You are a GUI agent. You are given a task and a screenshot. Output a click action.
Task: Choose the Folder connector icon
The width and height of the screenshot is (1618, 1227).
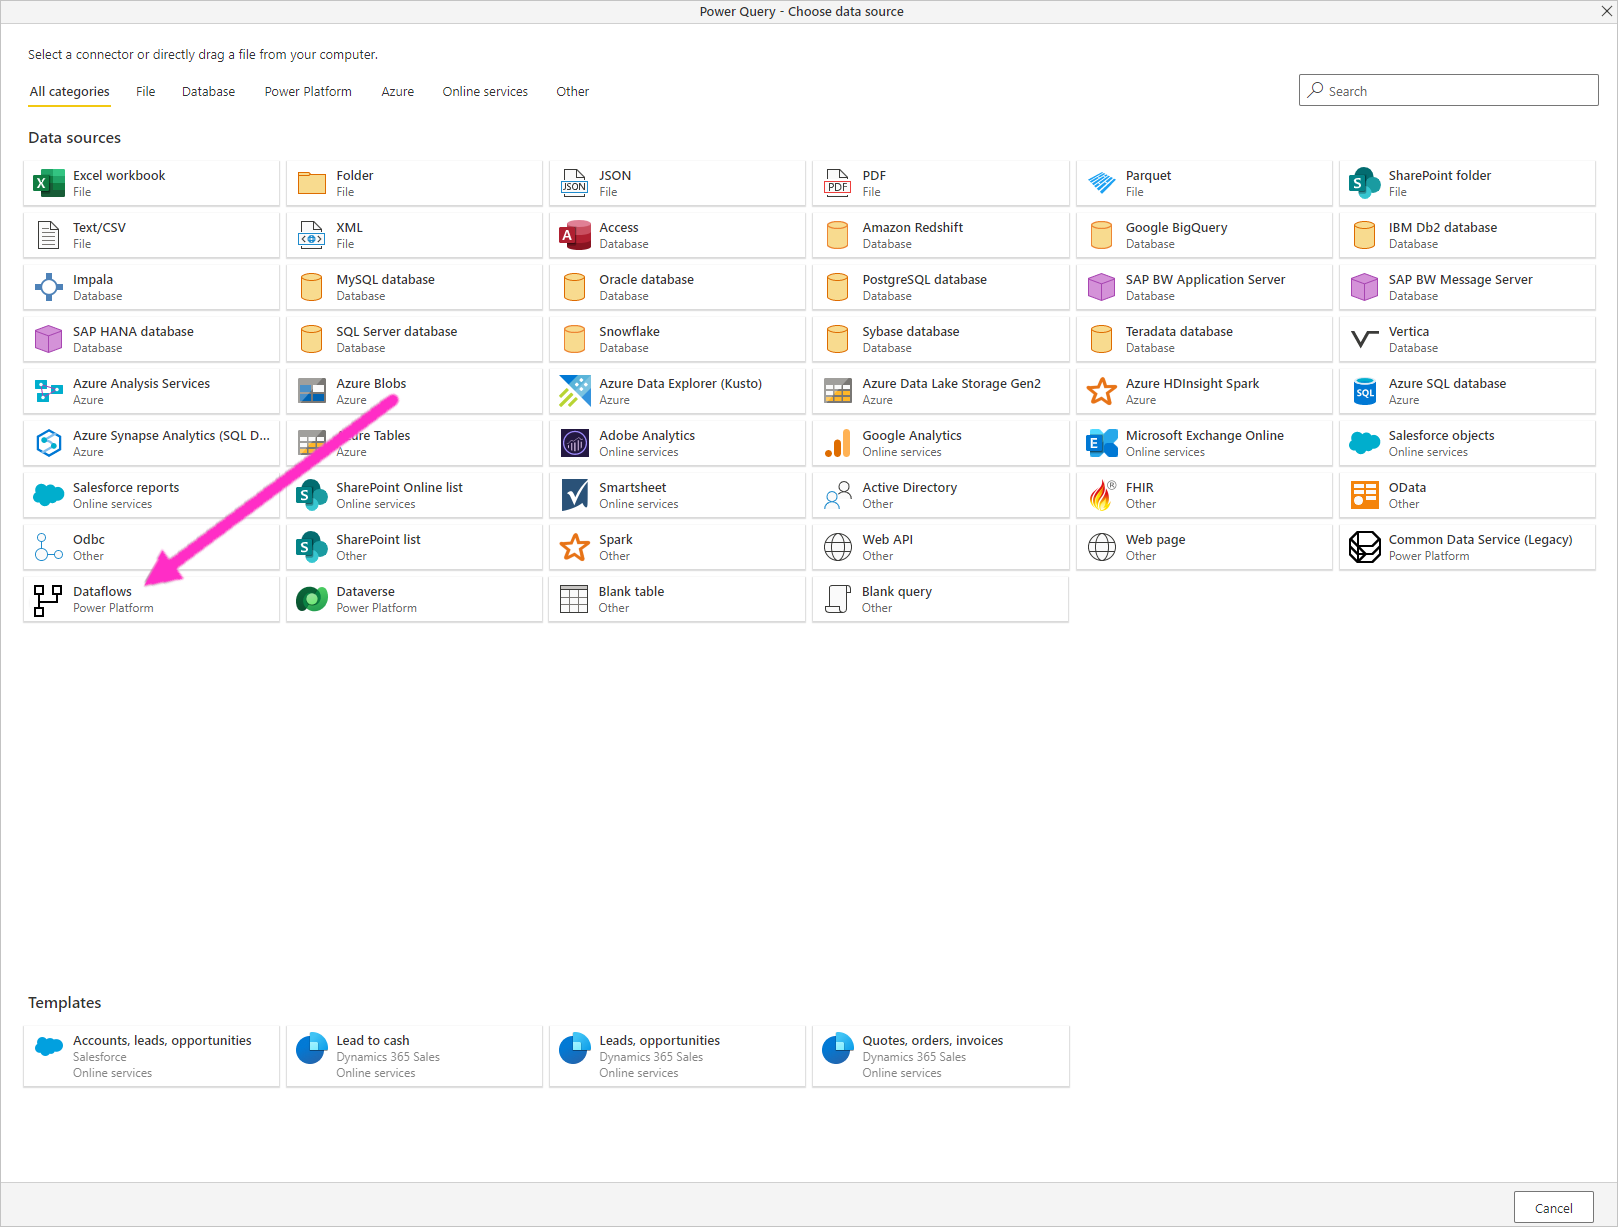[x=312, y=183]
